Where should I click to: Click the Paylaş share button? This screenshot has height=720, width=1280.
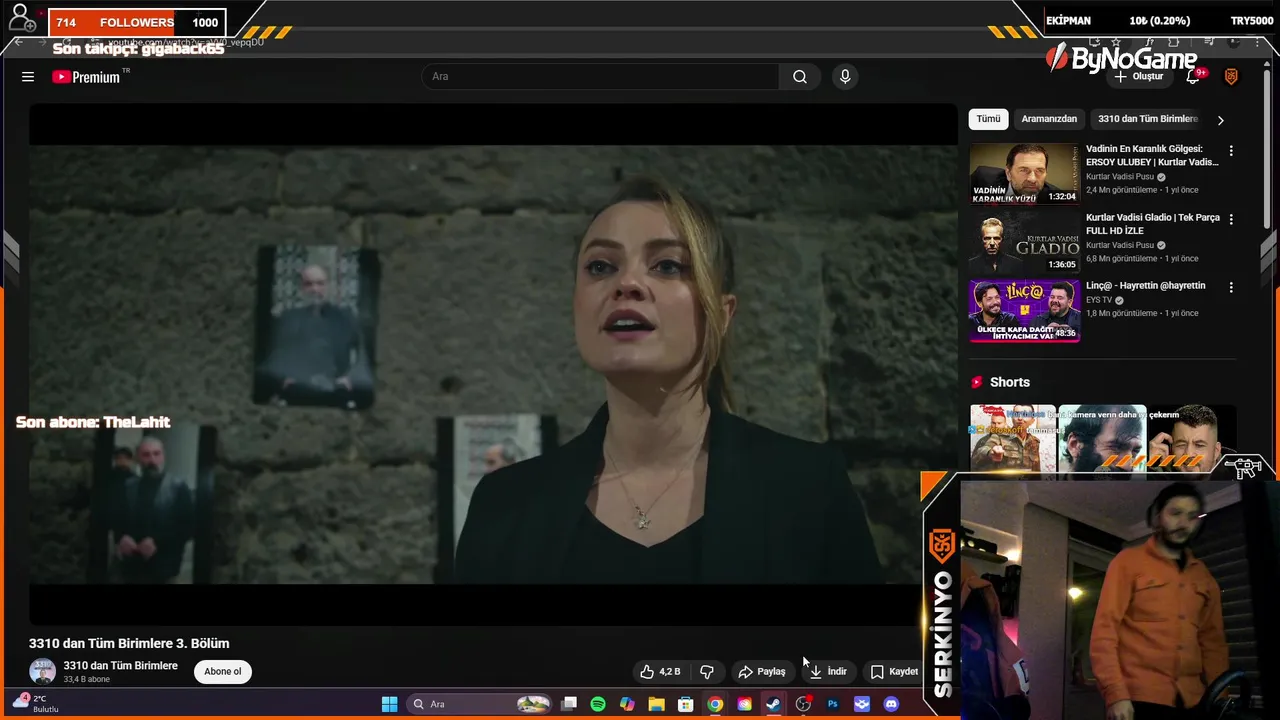pyautogui.click(x=762, y=672)
